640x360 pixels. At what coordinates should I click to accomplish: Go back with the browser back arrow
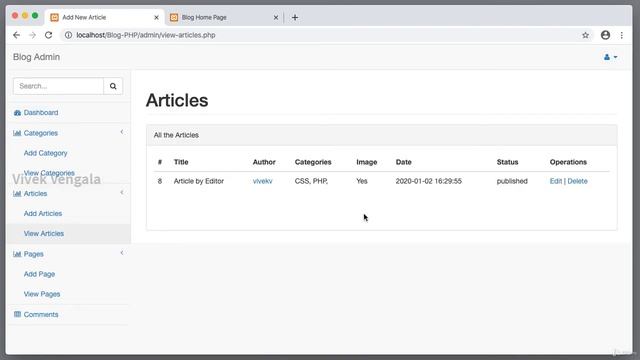pyautogui.click(x=16, y=35)
